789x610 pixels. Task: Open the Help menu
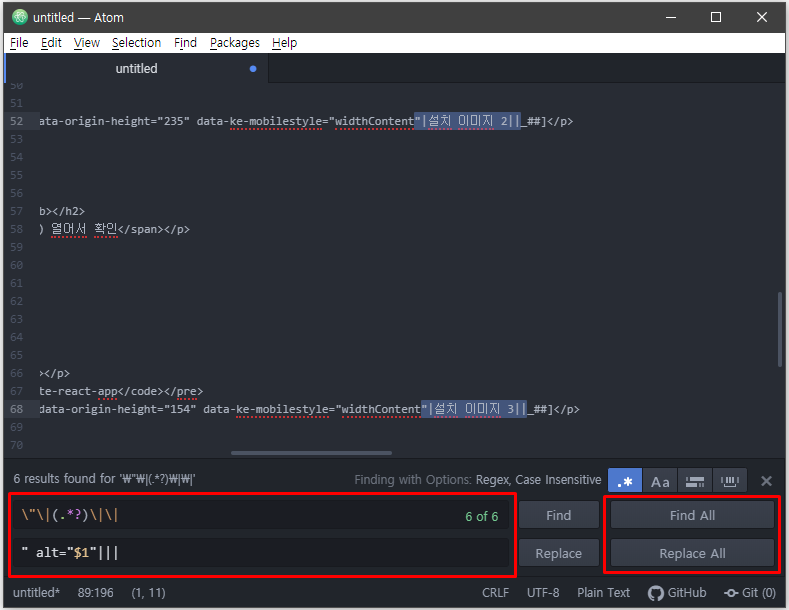point(284,43)
